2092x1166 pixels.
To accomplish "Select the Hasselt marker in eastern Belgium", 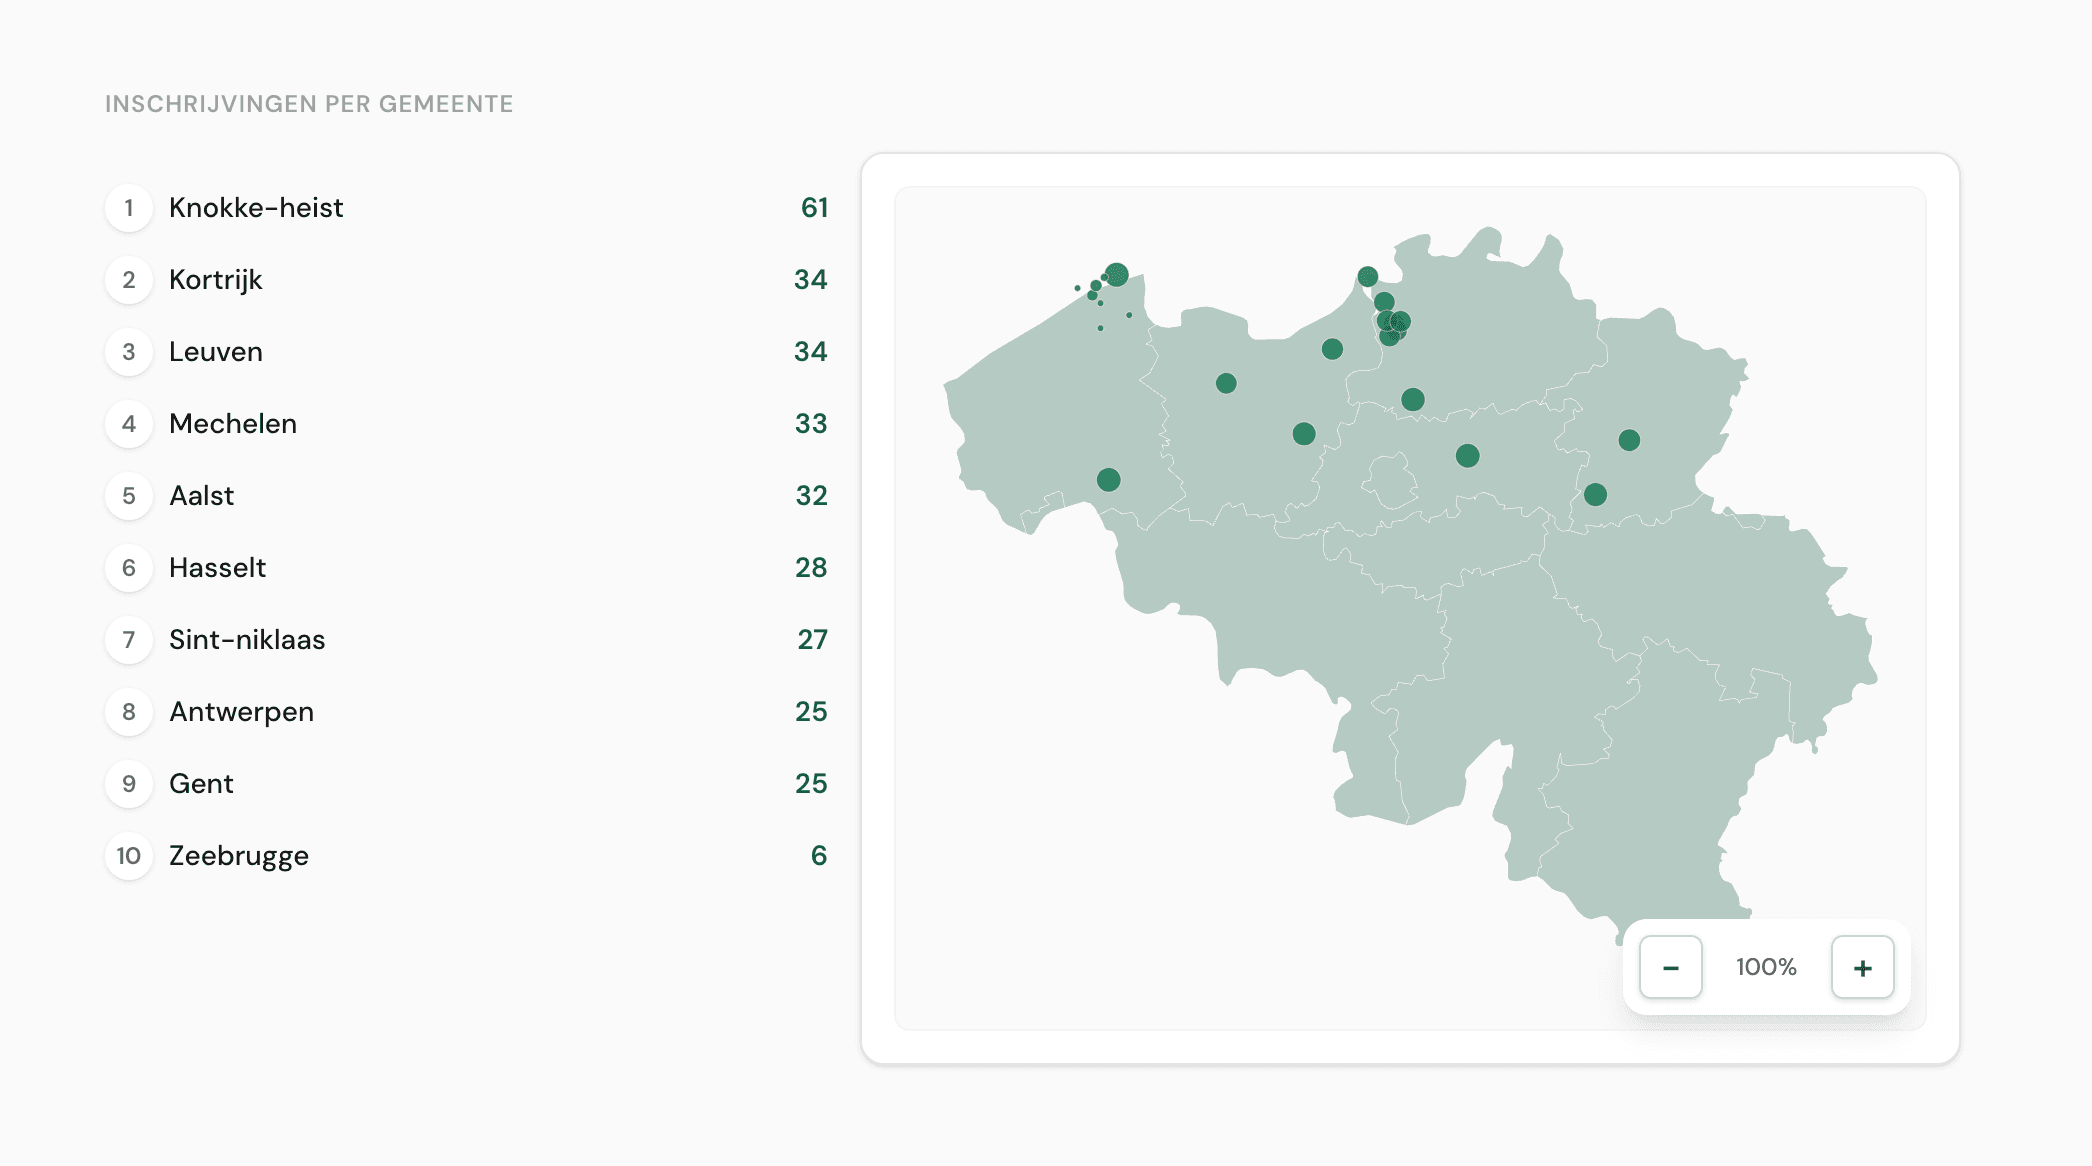I will (x=1627, y=439).
